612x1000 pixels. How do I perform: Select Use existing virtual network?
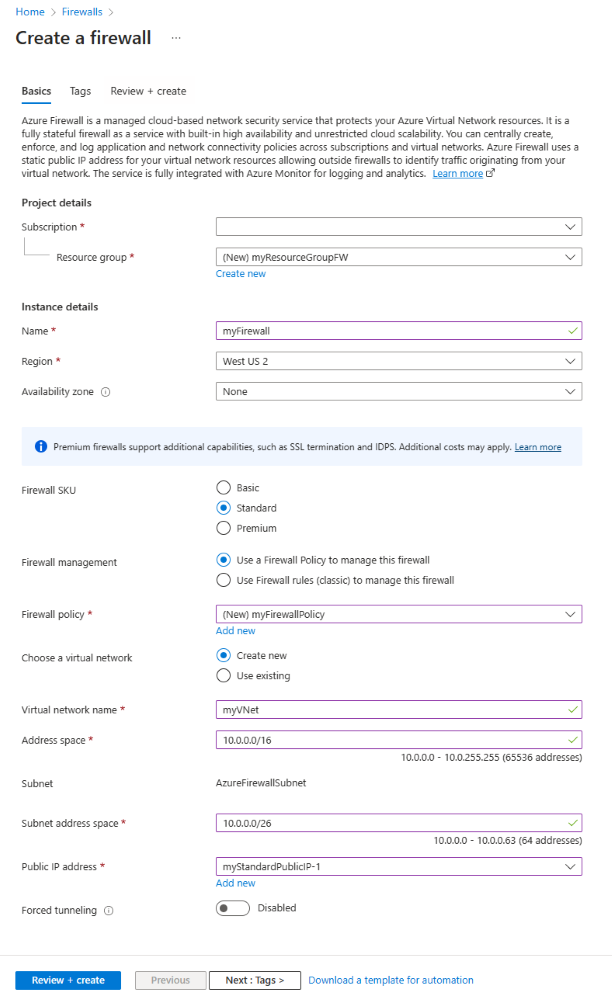click(x=224, y=676)
